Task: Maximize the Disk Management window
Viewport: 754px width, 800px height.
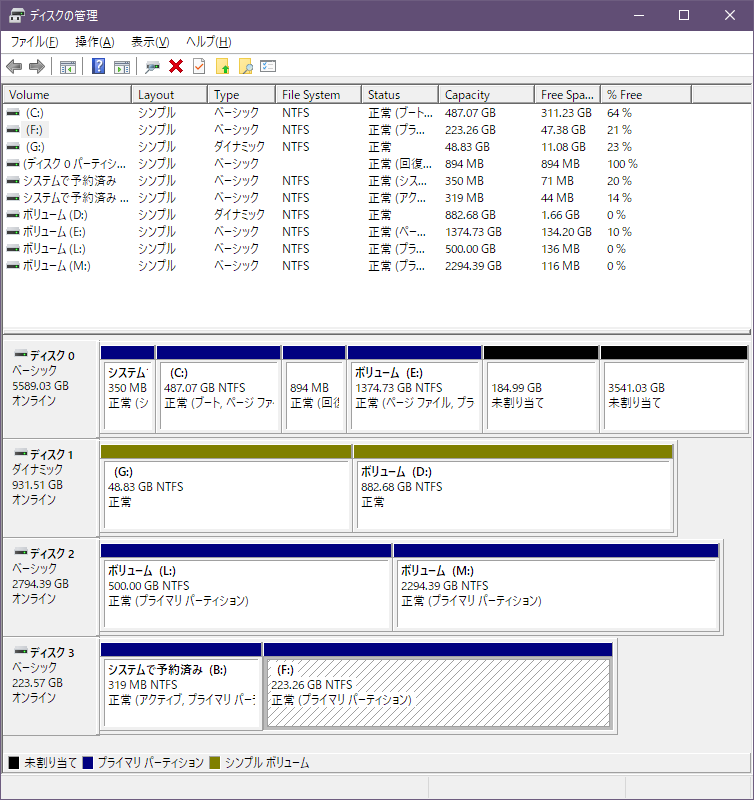Action: coord(684,15)
